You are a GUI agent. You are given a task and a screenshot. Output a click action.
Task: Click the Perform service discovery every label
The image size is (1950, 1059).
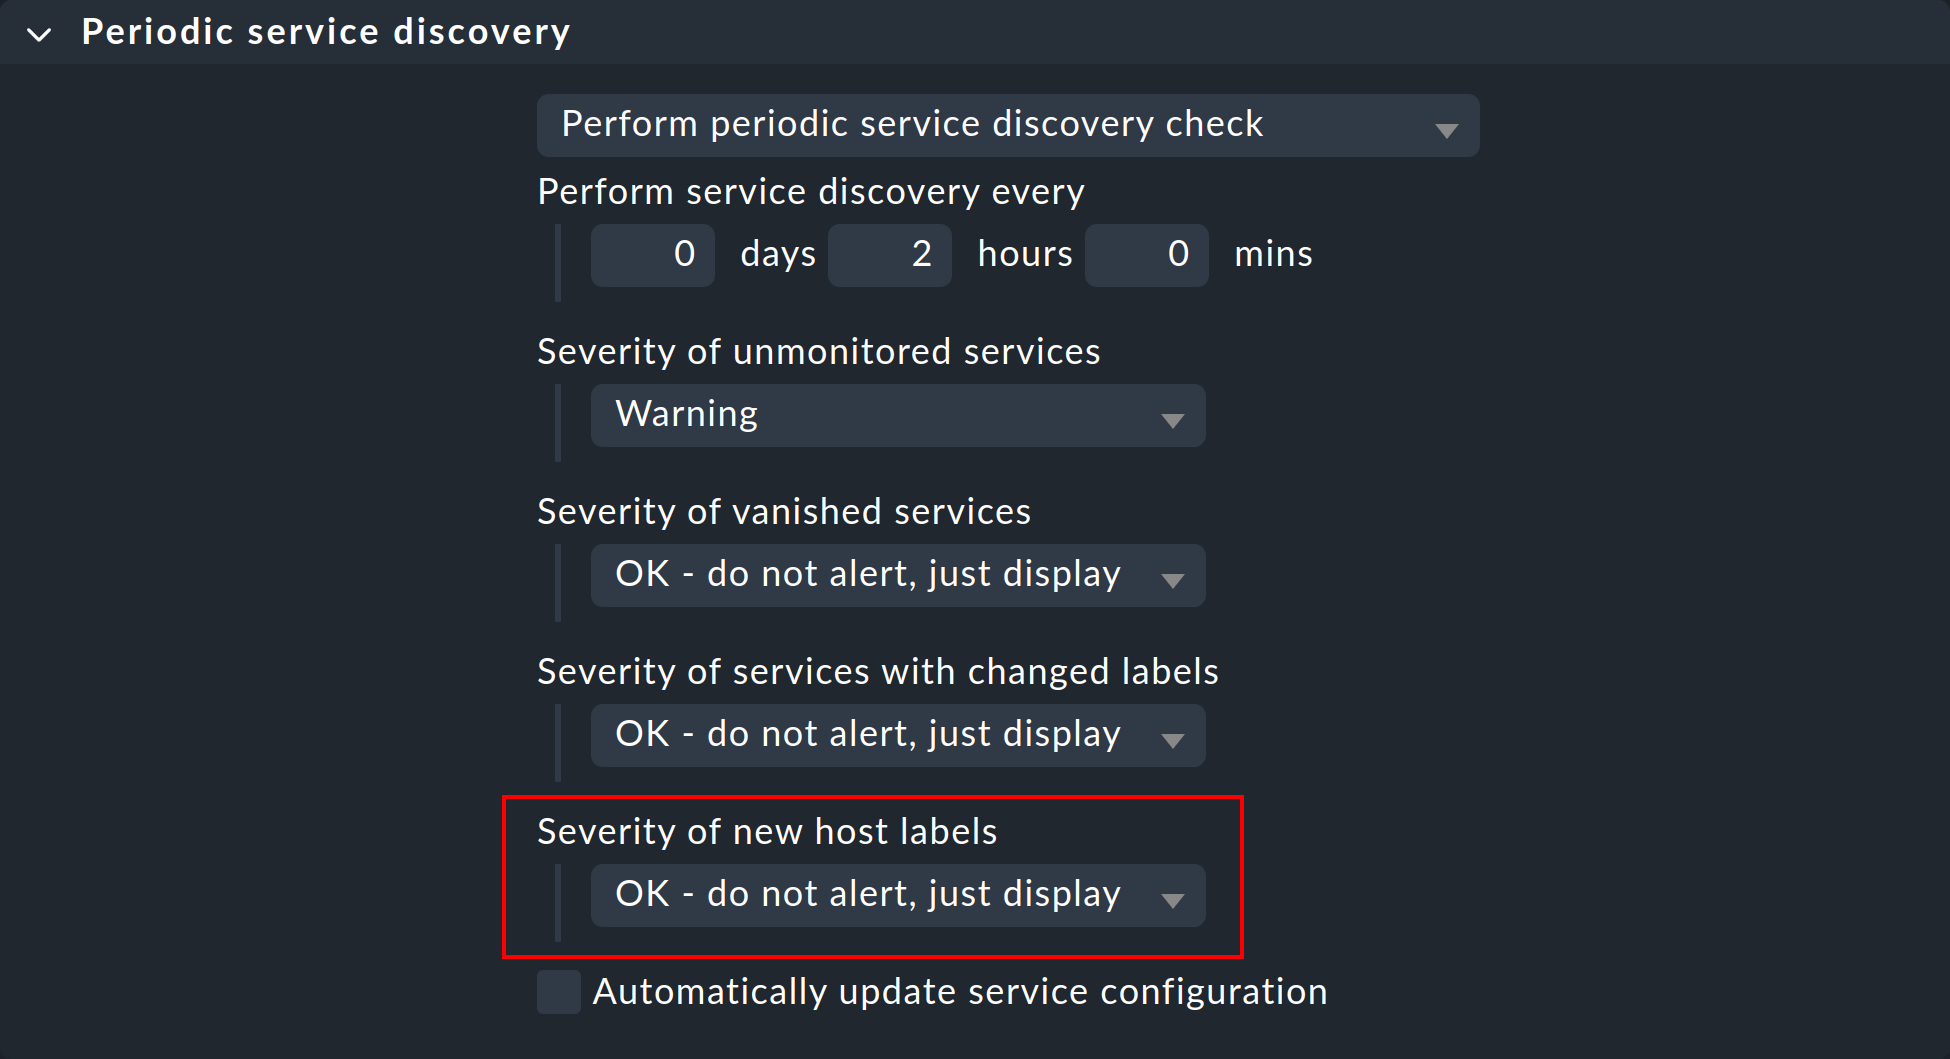pos(810,191)
